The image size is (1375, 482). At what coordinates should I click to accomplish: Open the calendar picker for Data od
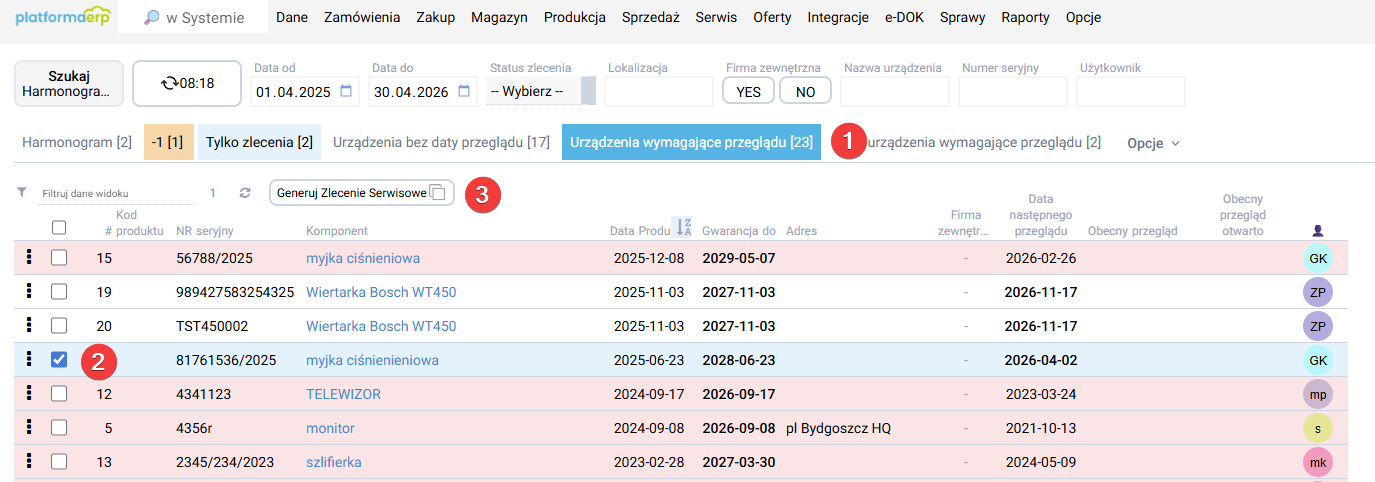tap(347, 91)
